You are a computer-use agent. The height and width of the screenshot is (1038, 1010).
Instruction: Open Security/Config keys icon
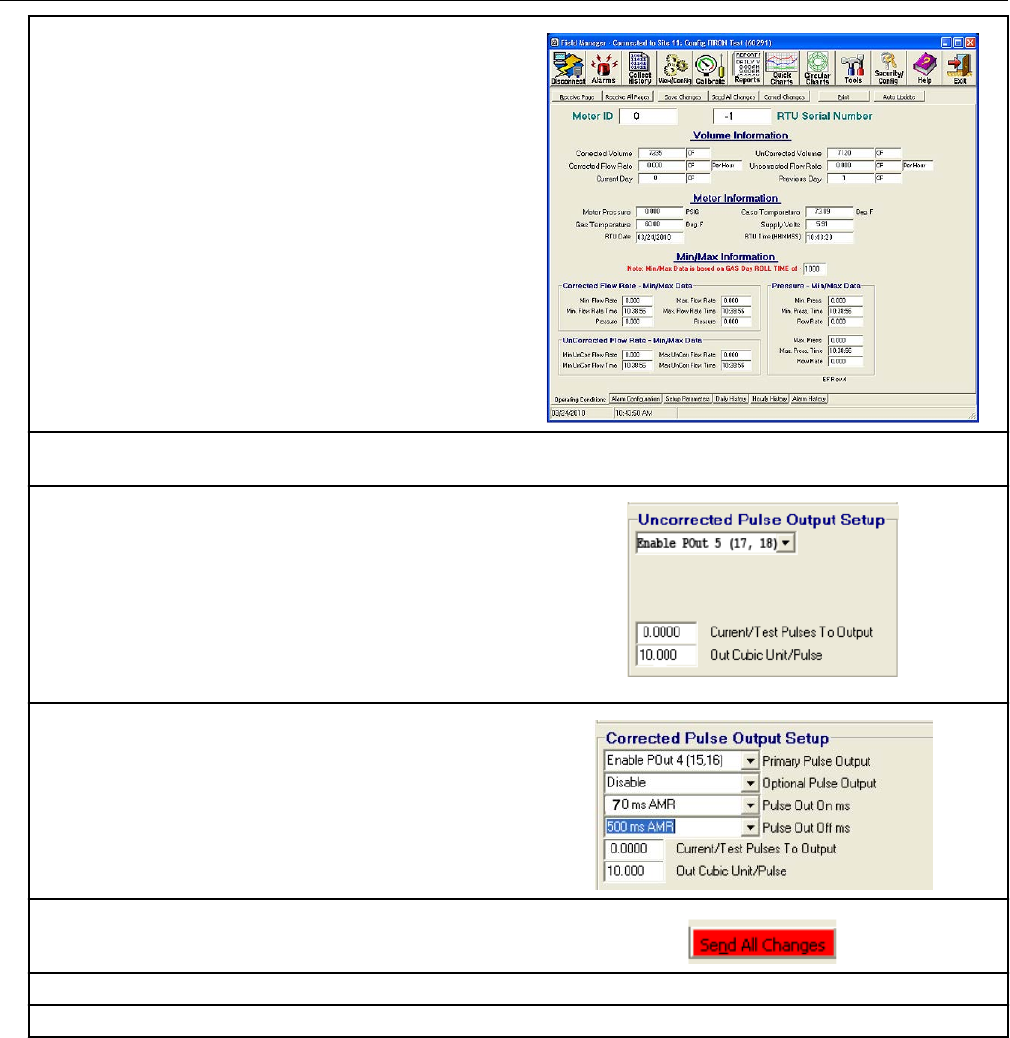click(888, 68)
